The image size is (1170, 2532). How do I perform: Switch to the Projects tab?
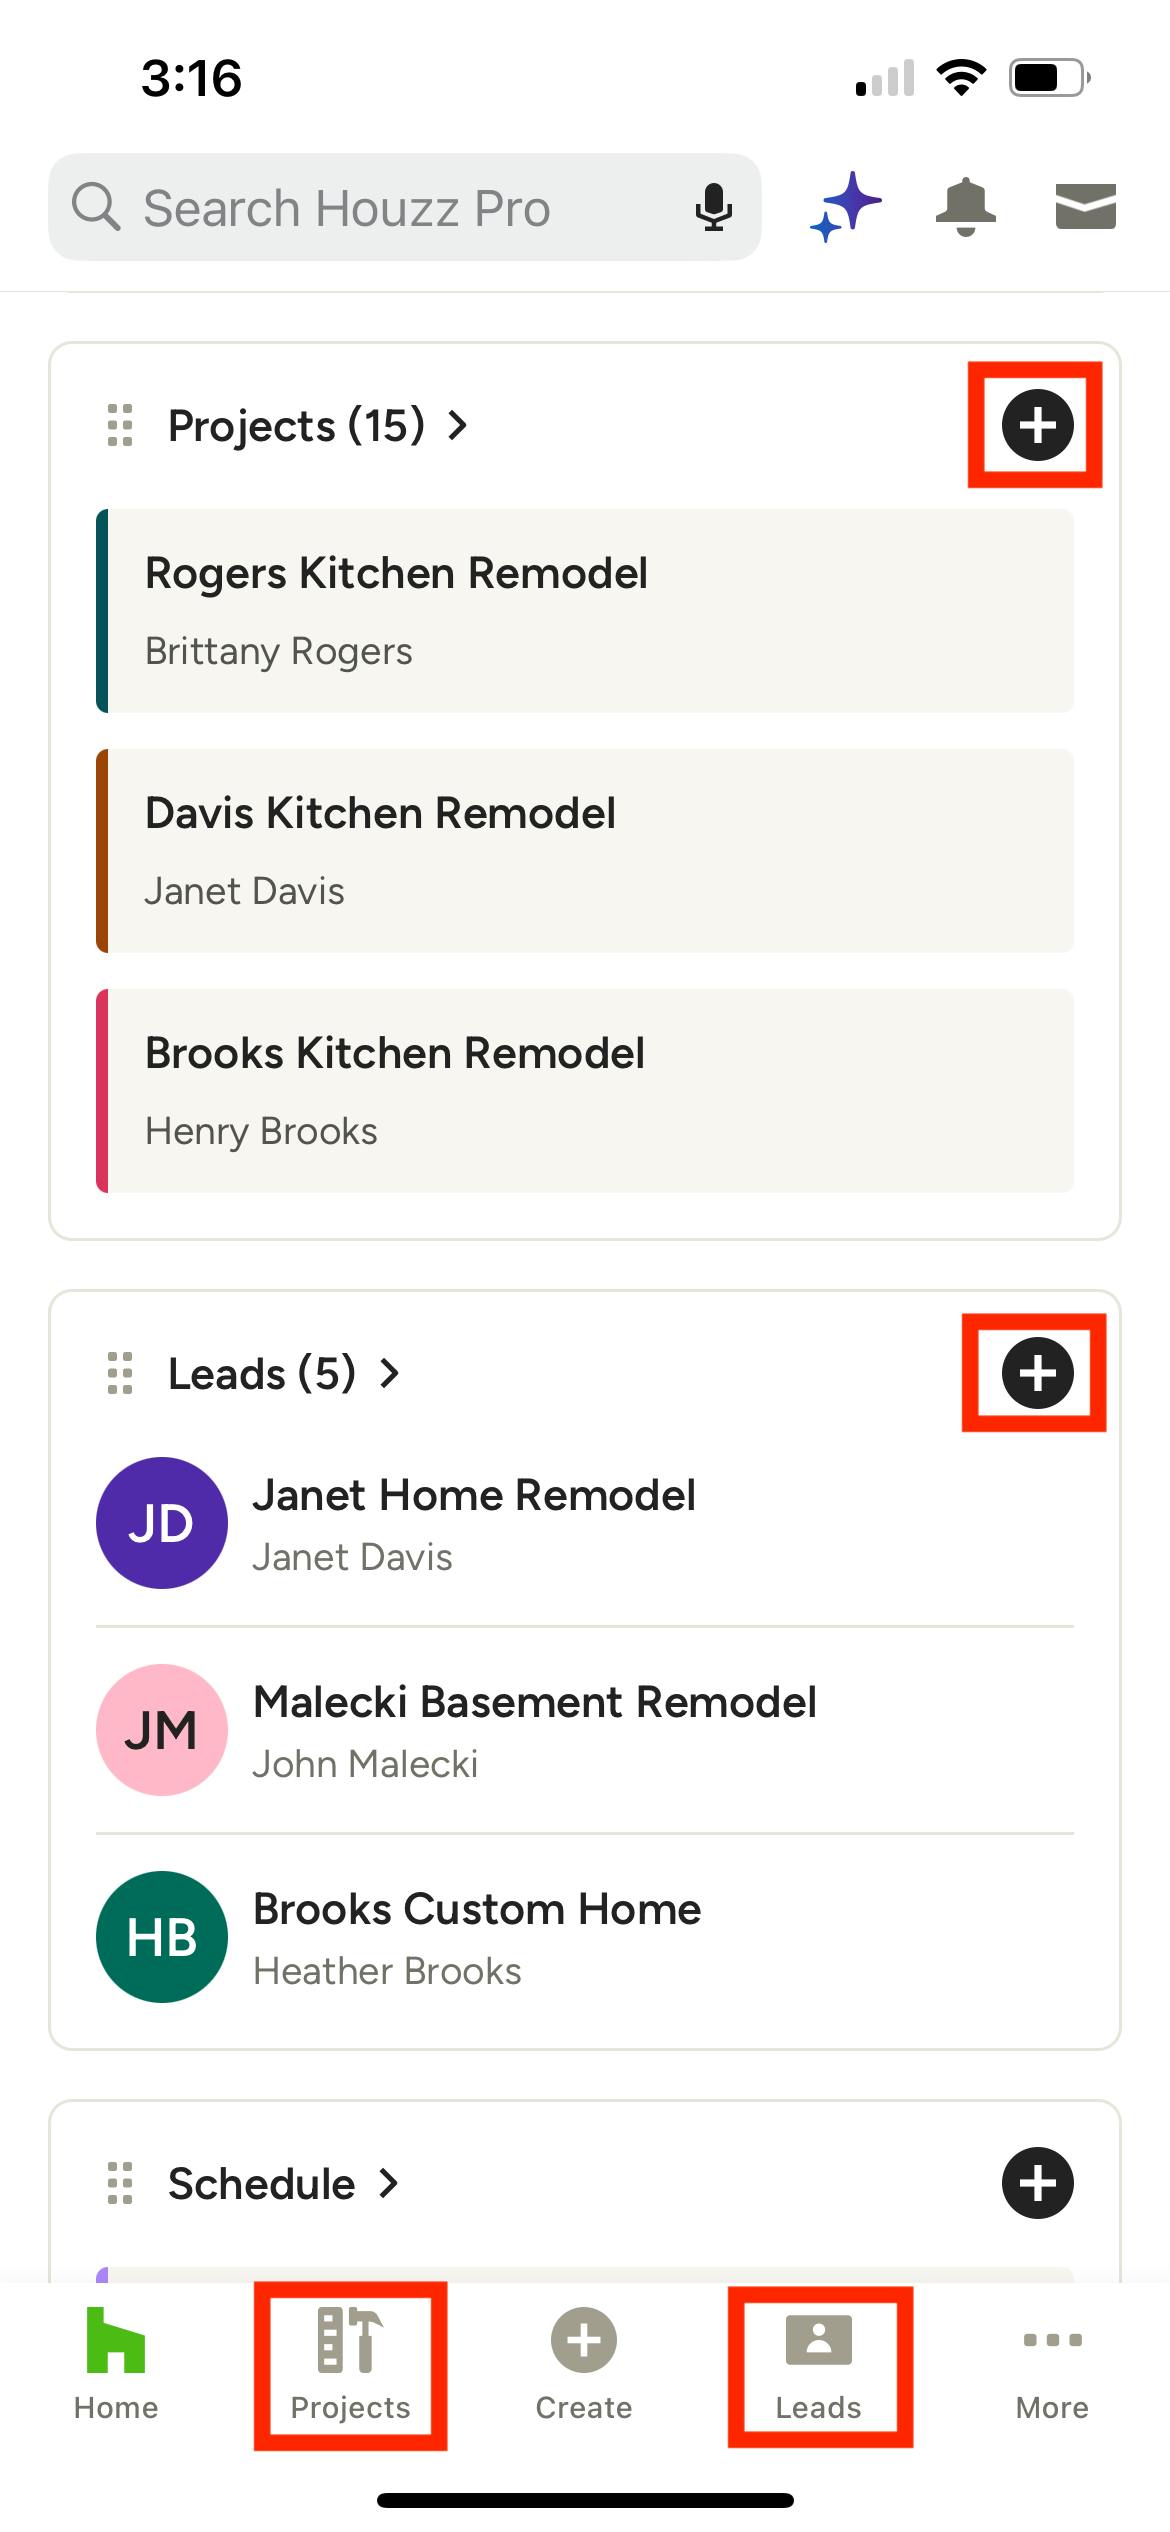pos(350,2365)
